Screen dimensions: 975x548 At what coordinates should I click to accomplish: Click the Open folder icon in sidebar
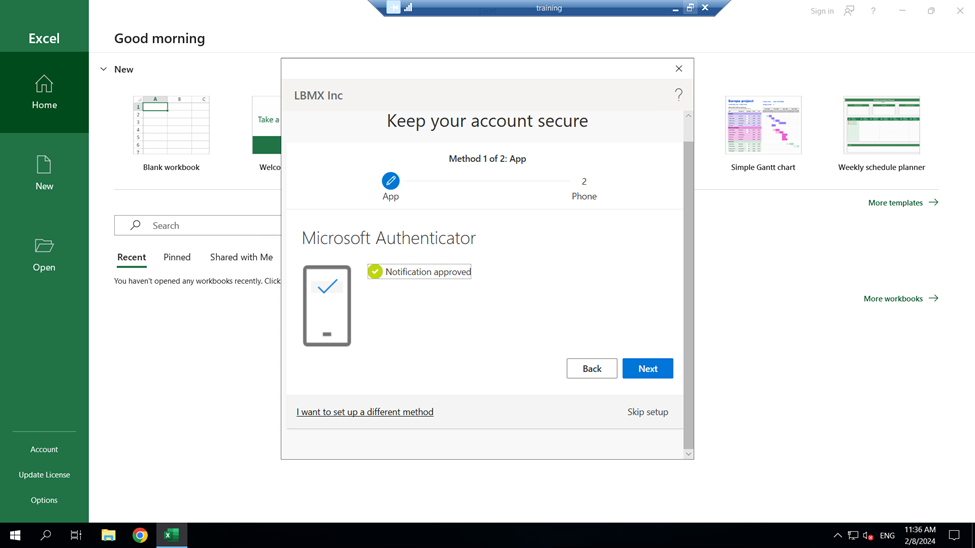[x=44, y=254]
